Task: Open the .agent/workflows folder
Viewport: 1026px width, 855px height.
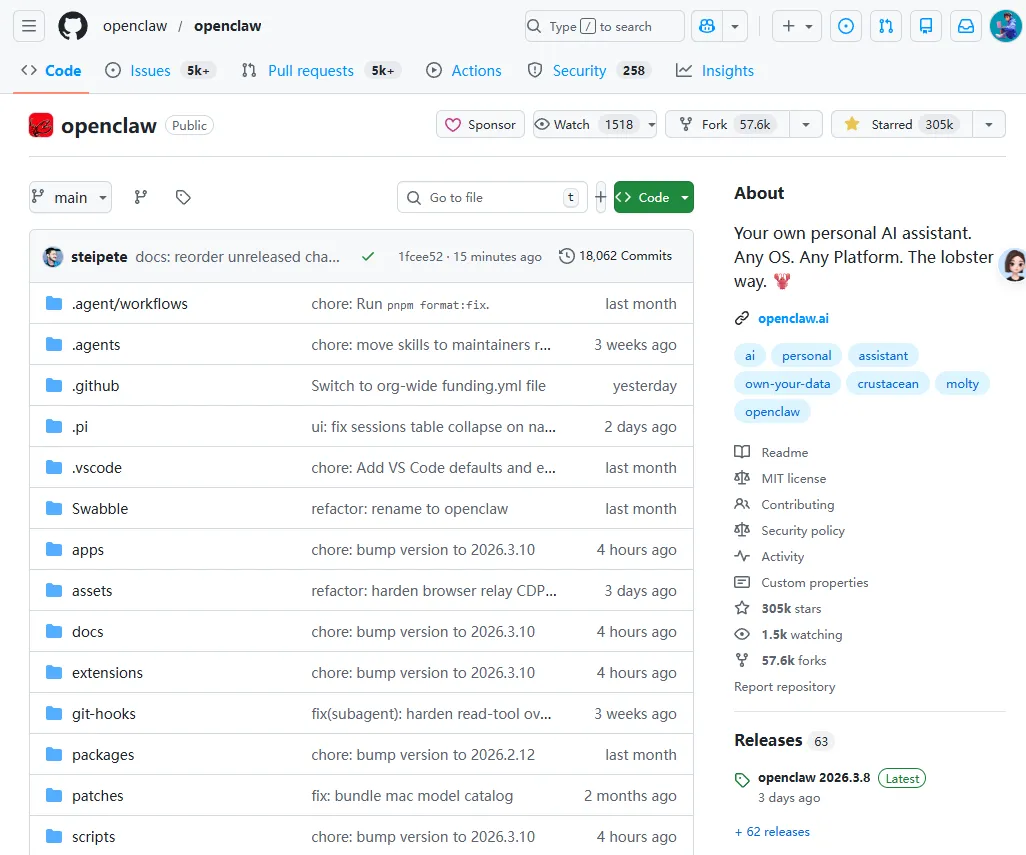Action: pos(130,304)
